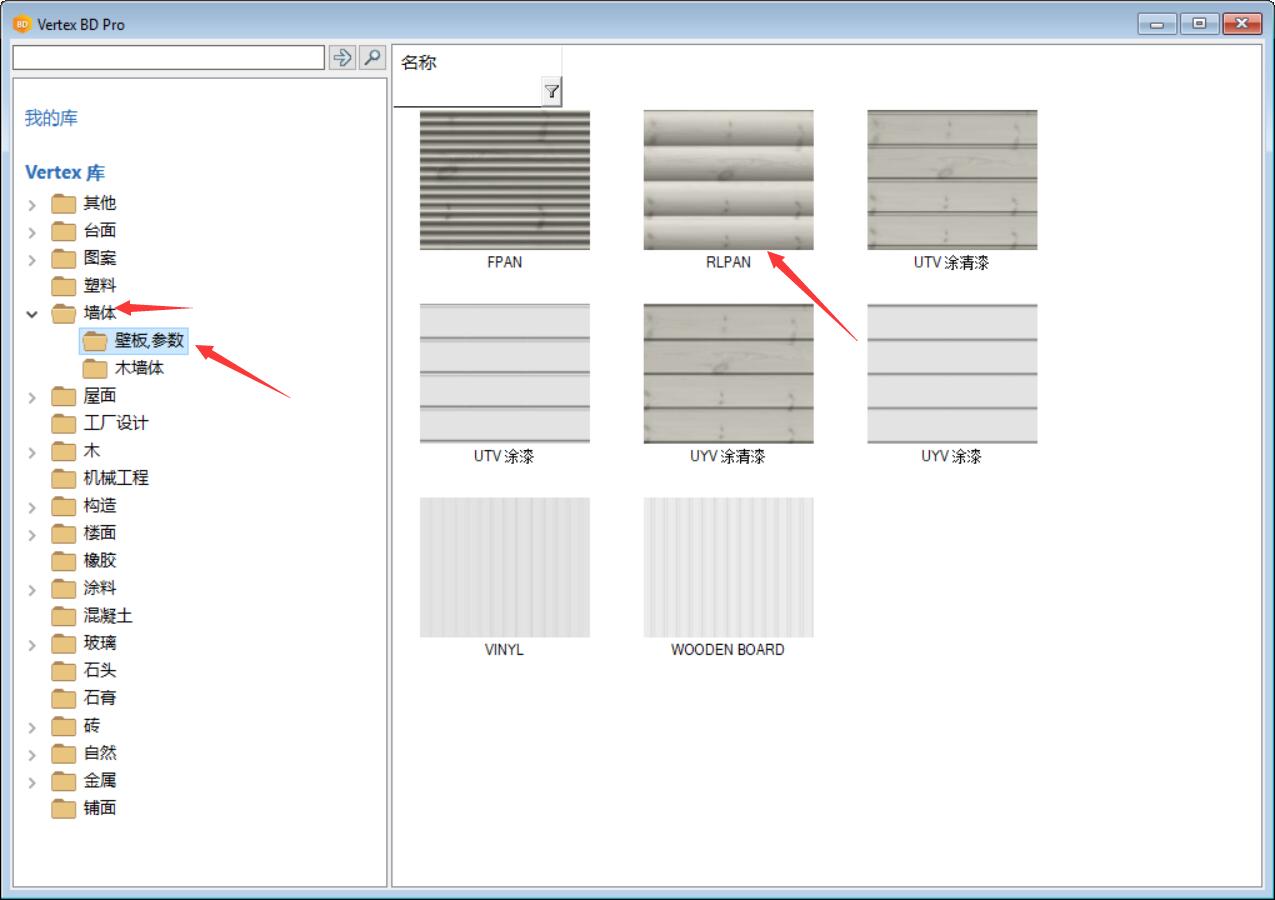
Task: Select the 工厂设计 folder icon
Action: pyautogui.click(x=64, y=424)
